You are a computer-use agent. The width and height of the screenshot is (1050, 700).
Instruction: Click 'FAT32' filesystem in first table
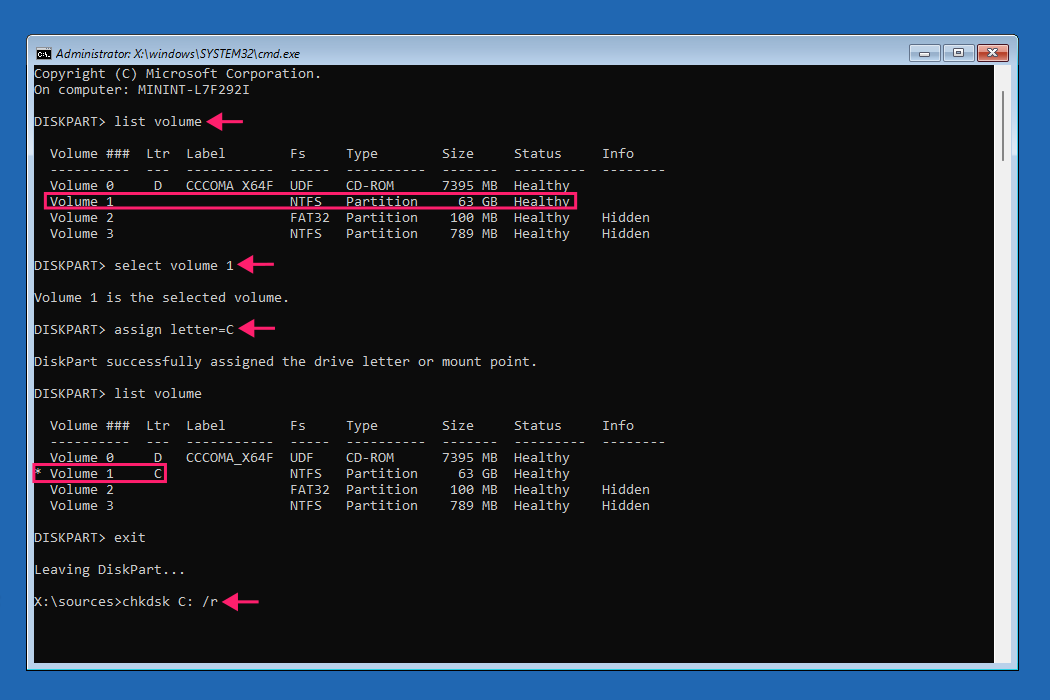[x=309, y=218]
